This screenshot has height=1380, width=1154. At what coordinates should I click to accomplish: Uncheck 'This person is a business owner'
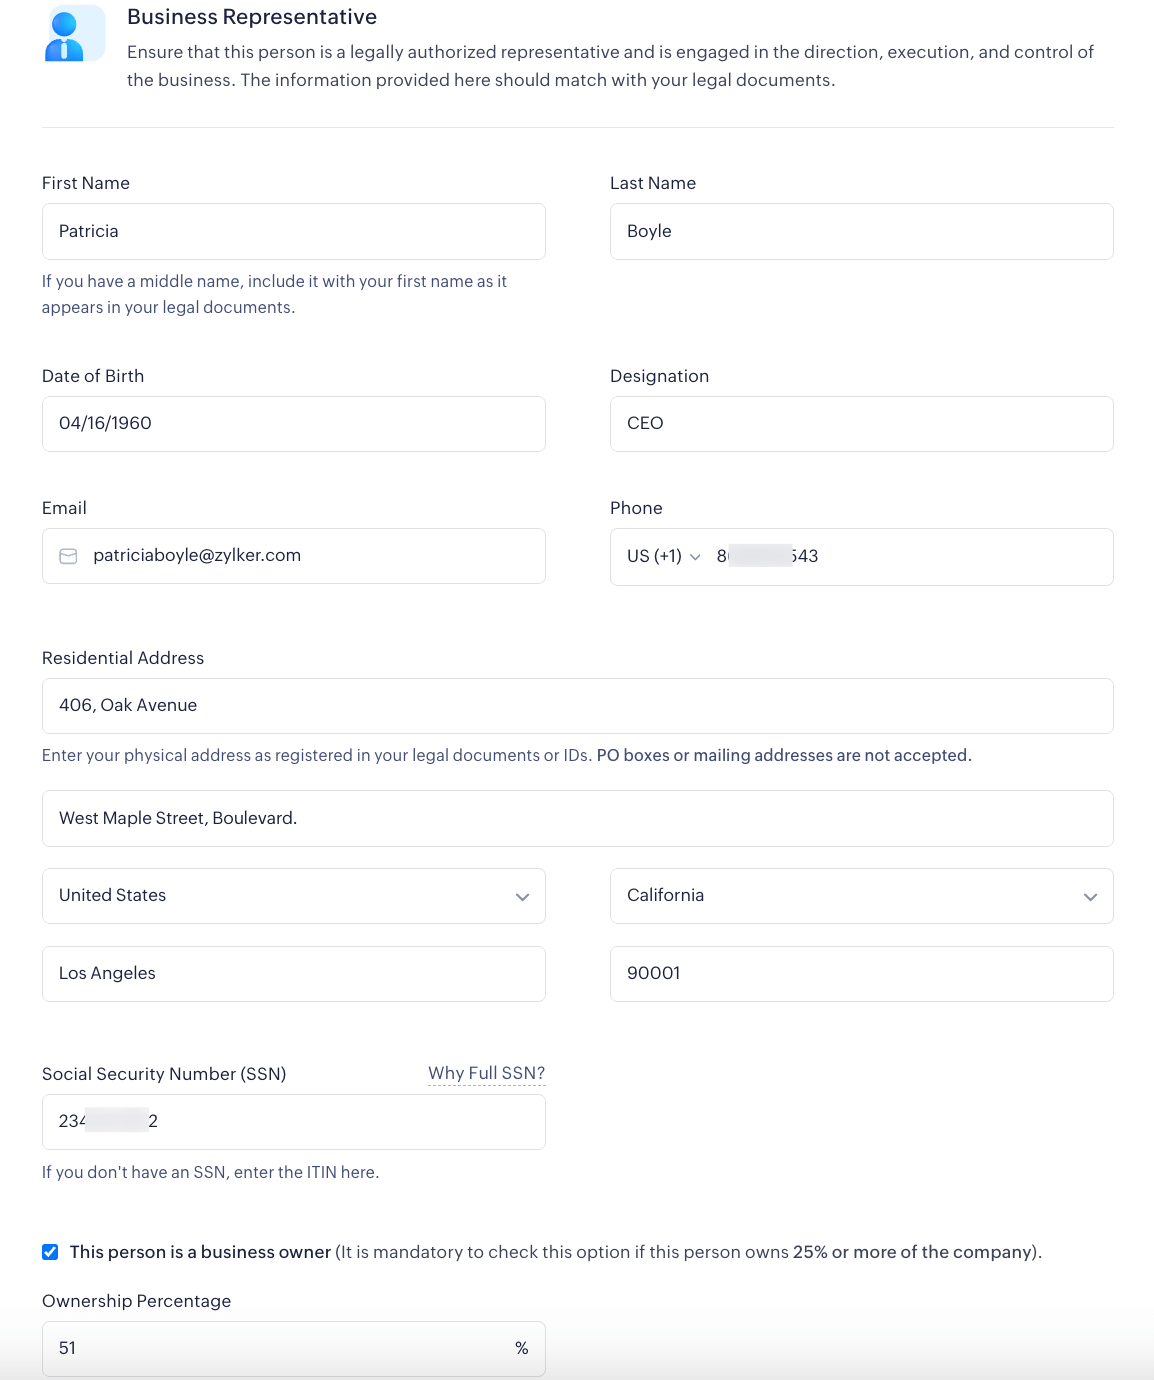click(50, 1252)
